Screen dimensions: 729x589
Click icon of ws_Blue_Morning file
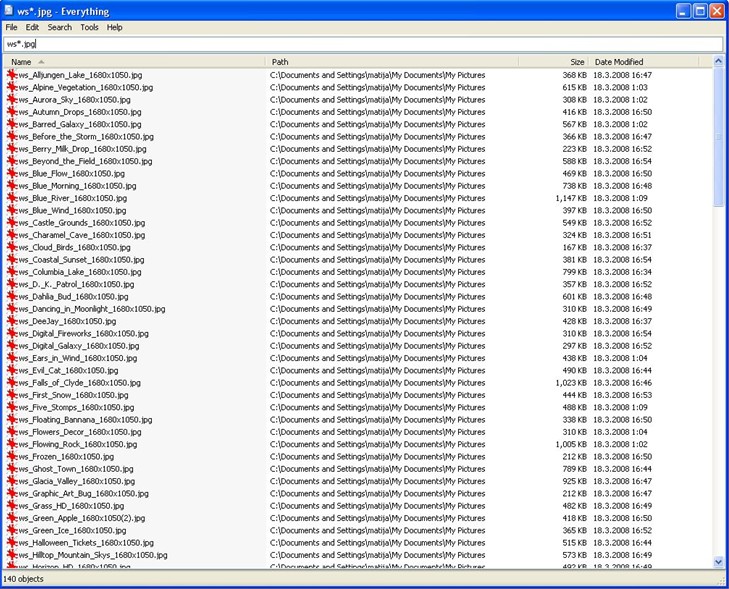(12, 186)
